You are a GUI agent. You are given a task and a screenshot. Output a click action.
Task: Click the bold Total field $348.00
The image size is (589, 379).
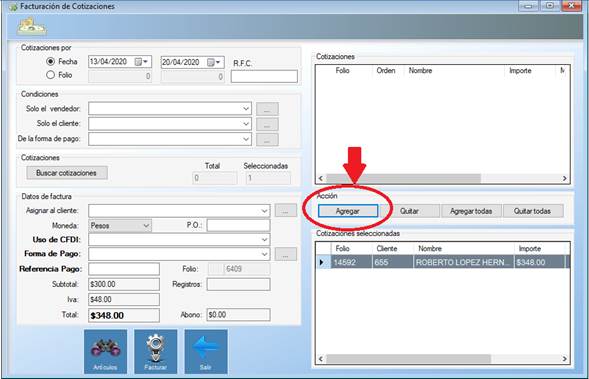pyautogui.click(x=124, y=315)
